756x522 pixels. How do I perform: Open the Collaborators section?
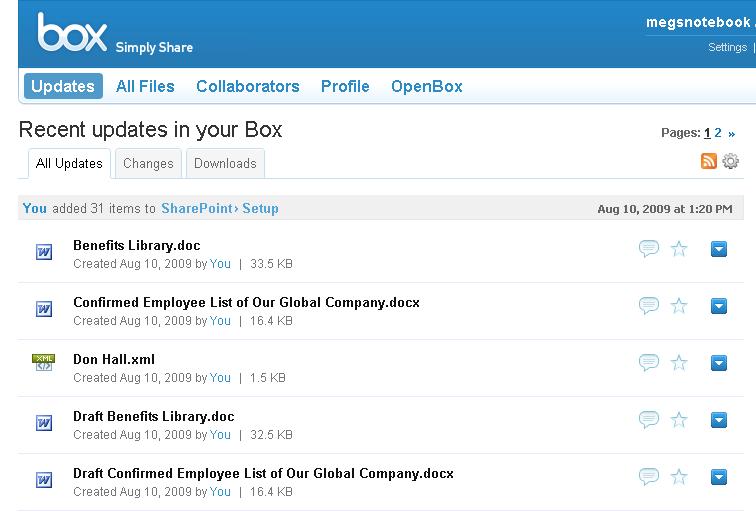(247, 86)
